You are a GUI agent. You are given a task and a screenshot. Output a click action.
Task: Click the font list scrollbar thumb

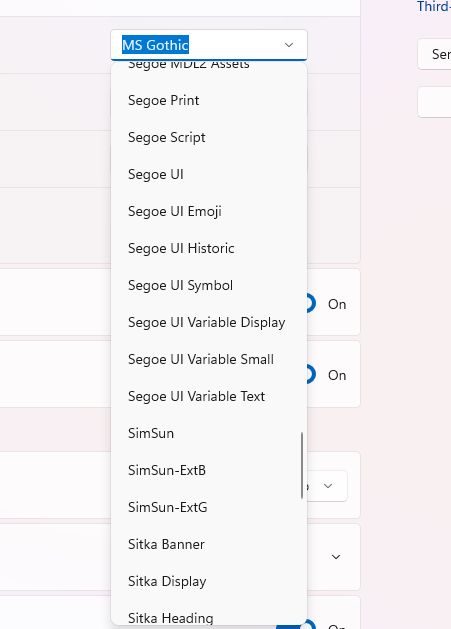(302, 465)
